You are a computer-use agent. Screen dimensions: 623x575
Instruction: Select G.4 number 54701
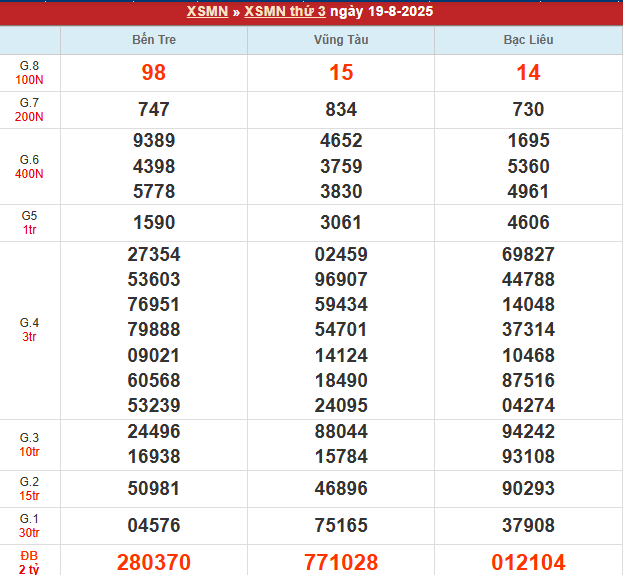(341, 329)
